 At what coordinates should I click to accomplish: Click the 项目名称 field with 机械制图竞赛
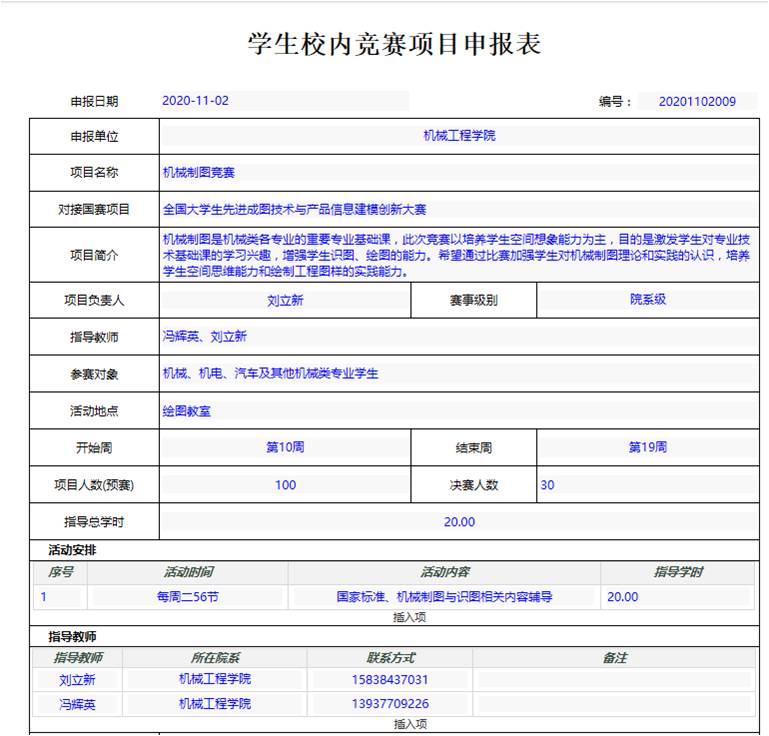click(x=459, y=173)
